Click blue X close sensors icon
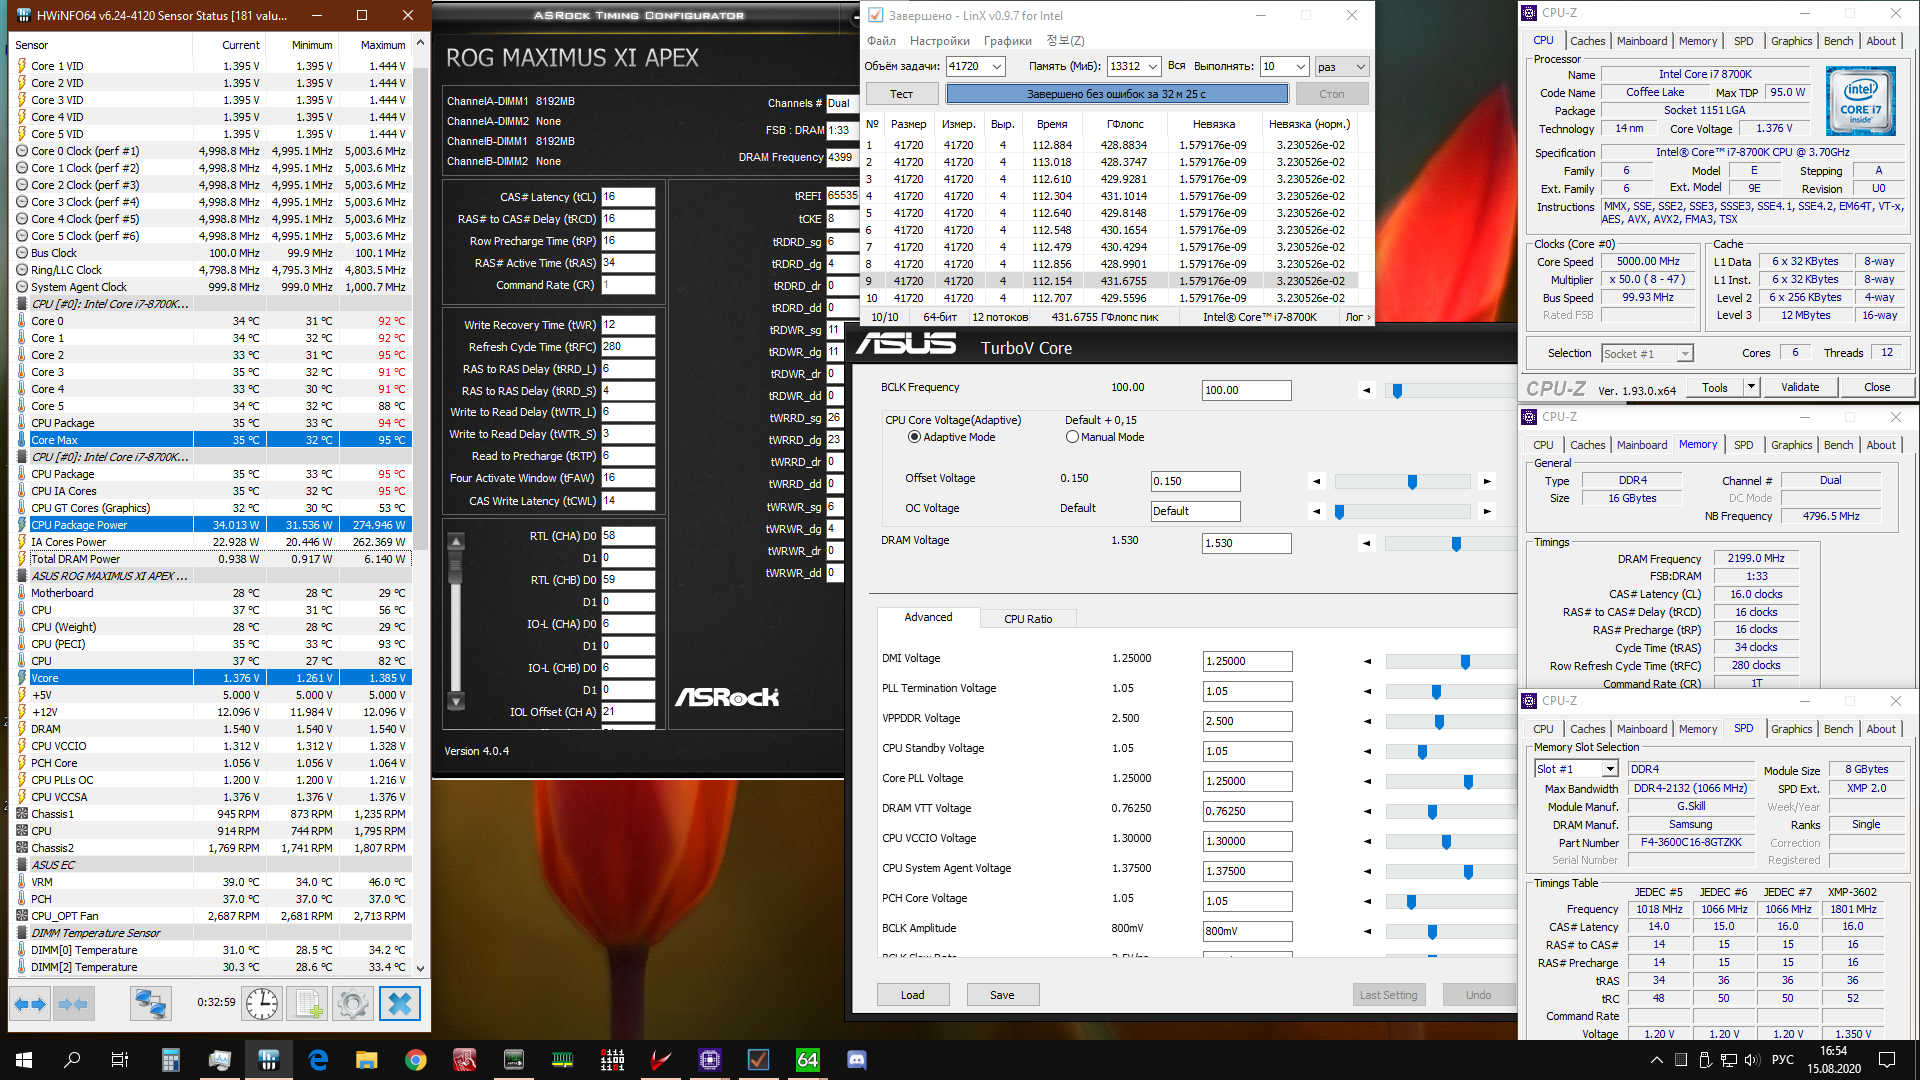 pos(400,1003)
